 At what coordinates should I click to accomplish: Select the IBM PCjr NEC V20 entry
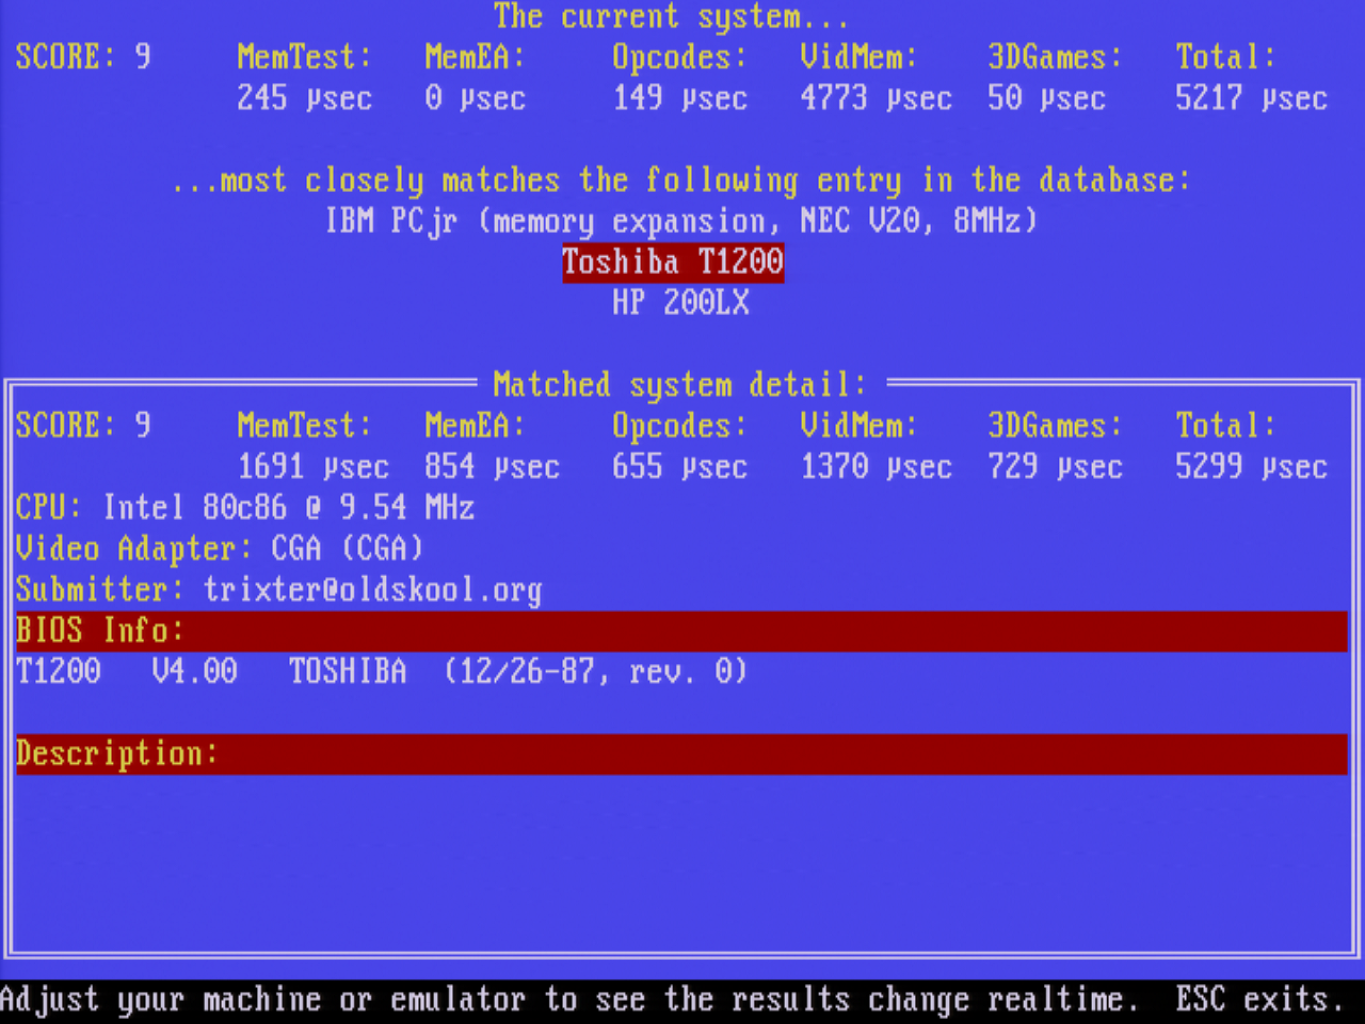coord(682,221)
